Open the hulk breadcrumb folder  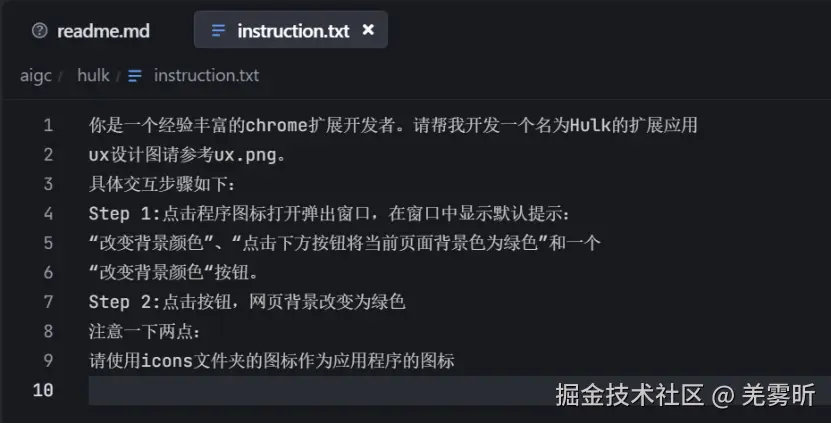(x=93, y=76)
